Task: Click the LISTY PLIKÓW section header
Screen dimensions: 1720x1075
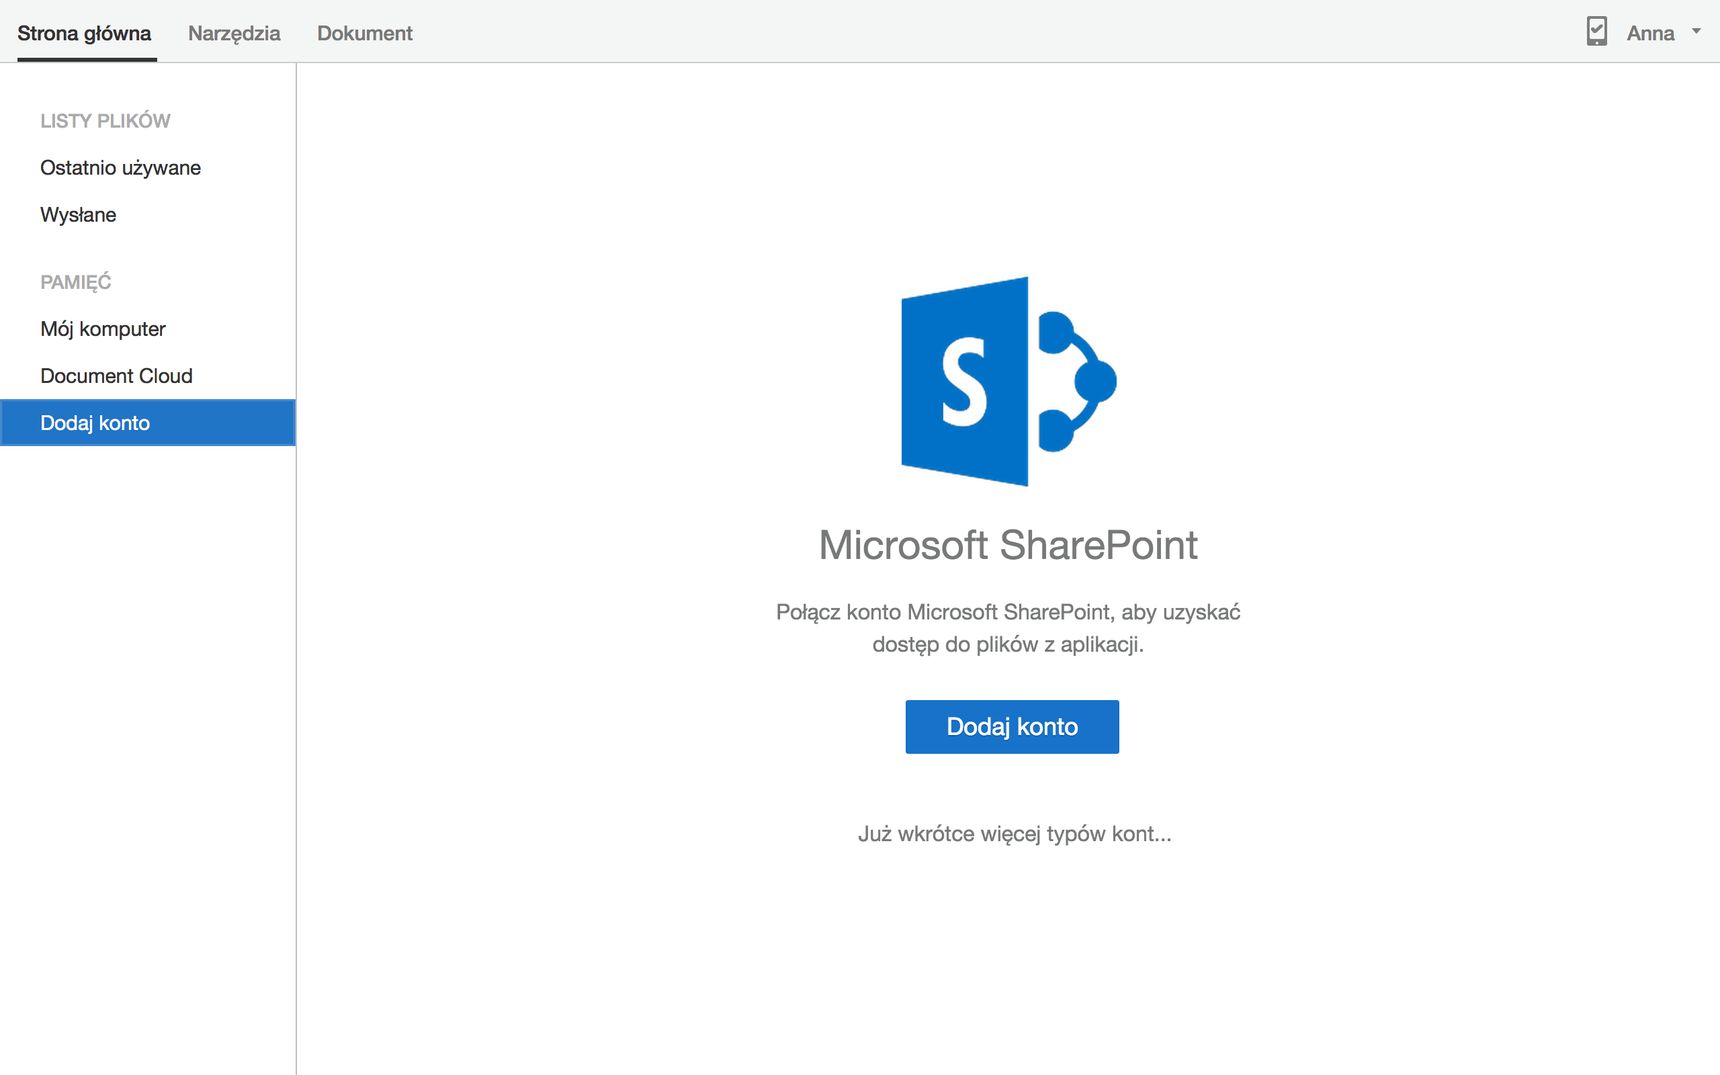Action: coord(105,121)
